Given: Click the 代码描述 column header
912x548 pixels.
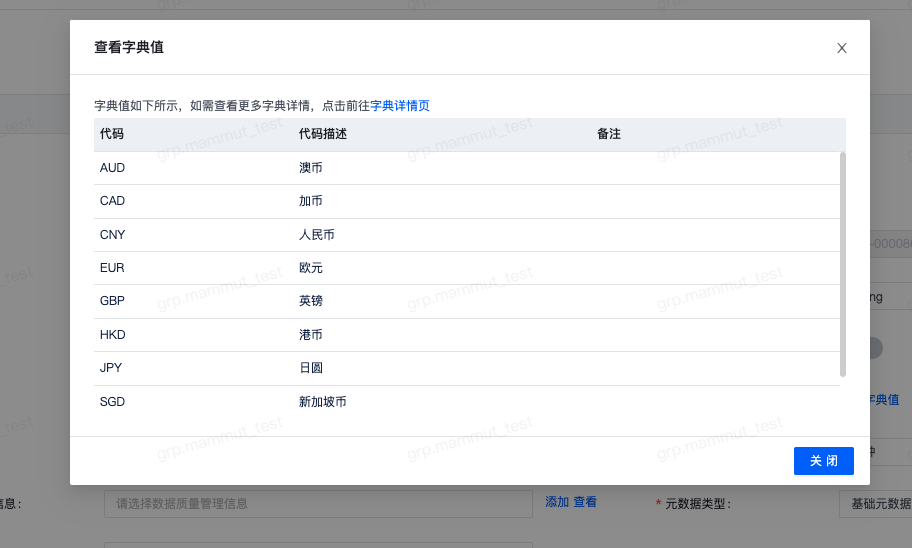Looking at the screenshot, I should click(323, 134).
